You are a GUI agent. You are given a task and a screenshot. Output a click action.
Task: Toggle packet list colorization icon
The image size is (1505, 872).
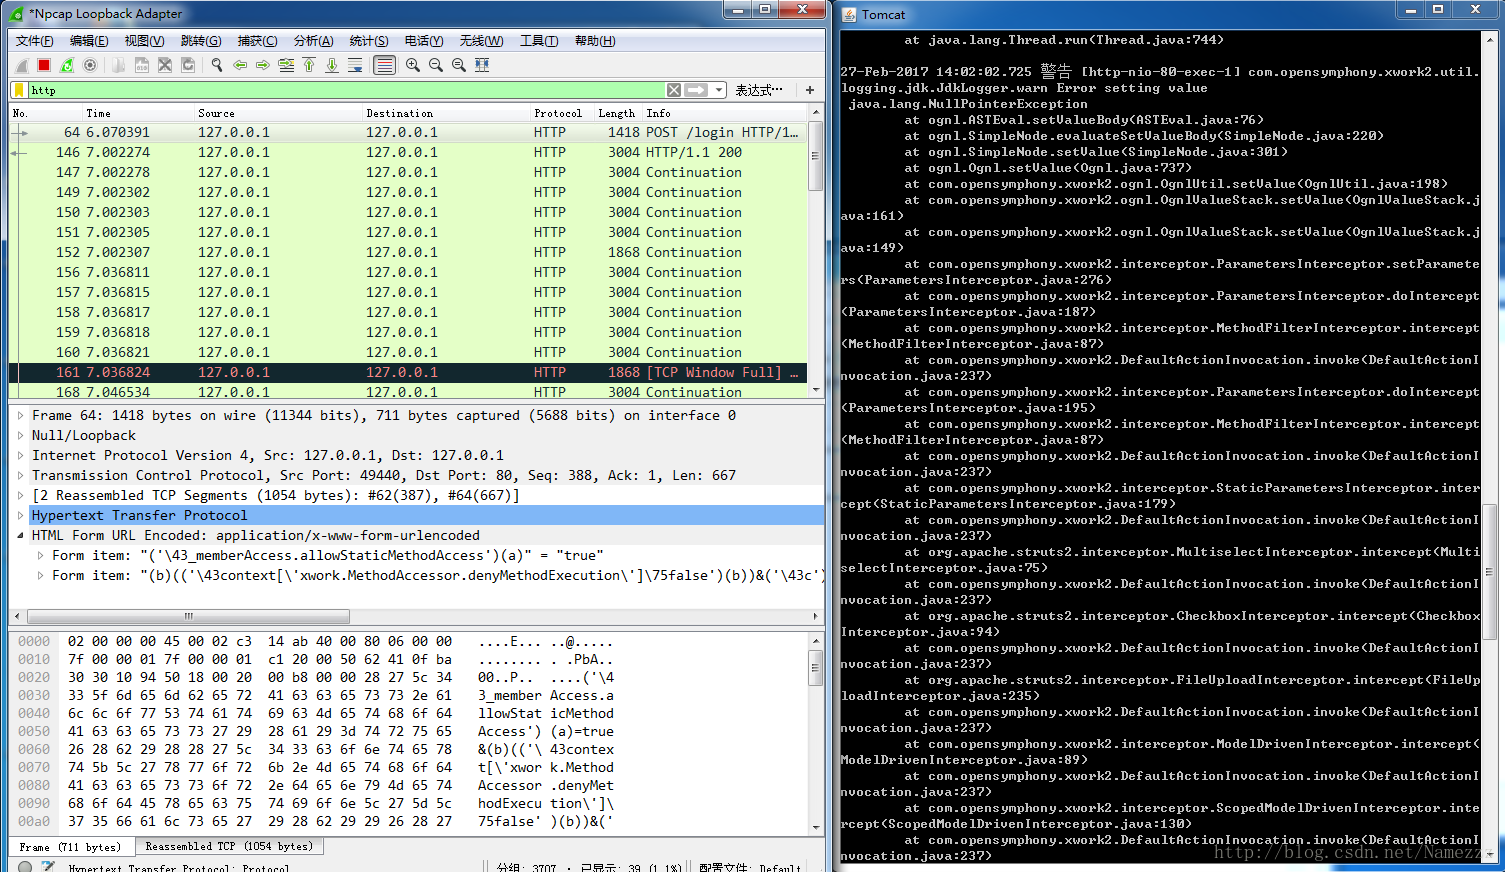point(384,65)
